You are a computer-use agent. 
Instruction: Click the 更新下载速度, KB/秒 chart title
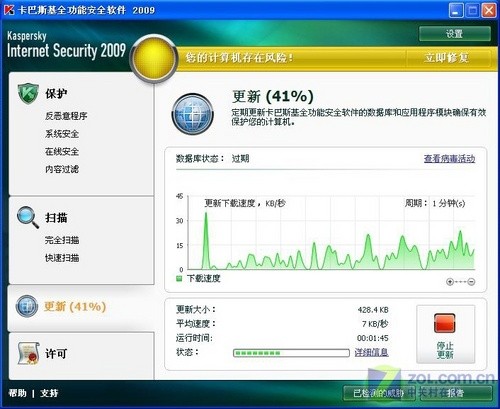(x=245, y=203)
